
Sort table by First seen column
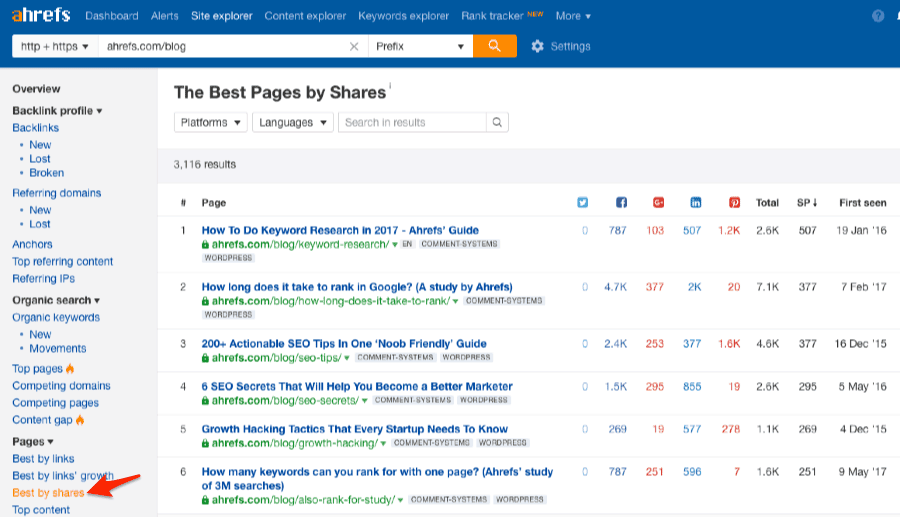point(862,203)
